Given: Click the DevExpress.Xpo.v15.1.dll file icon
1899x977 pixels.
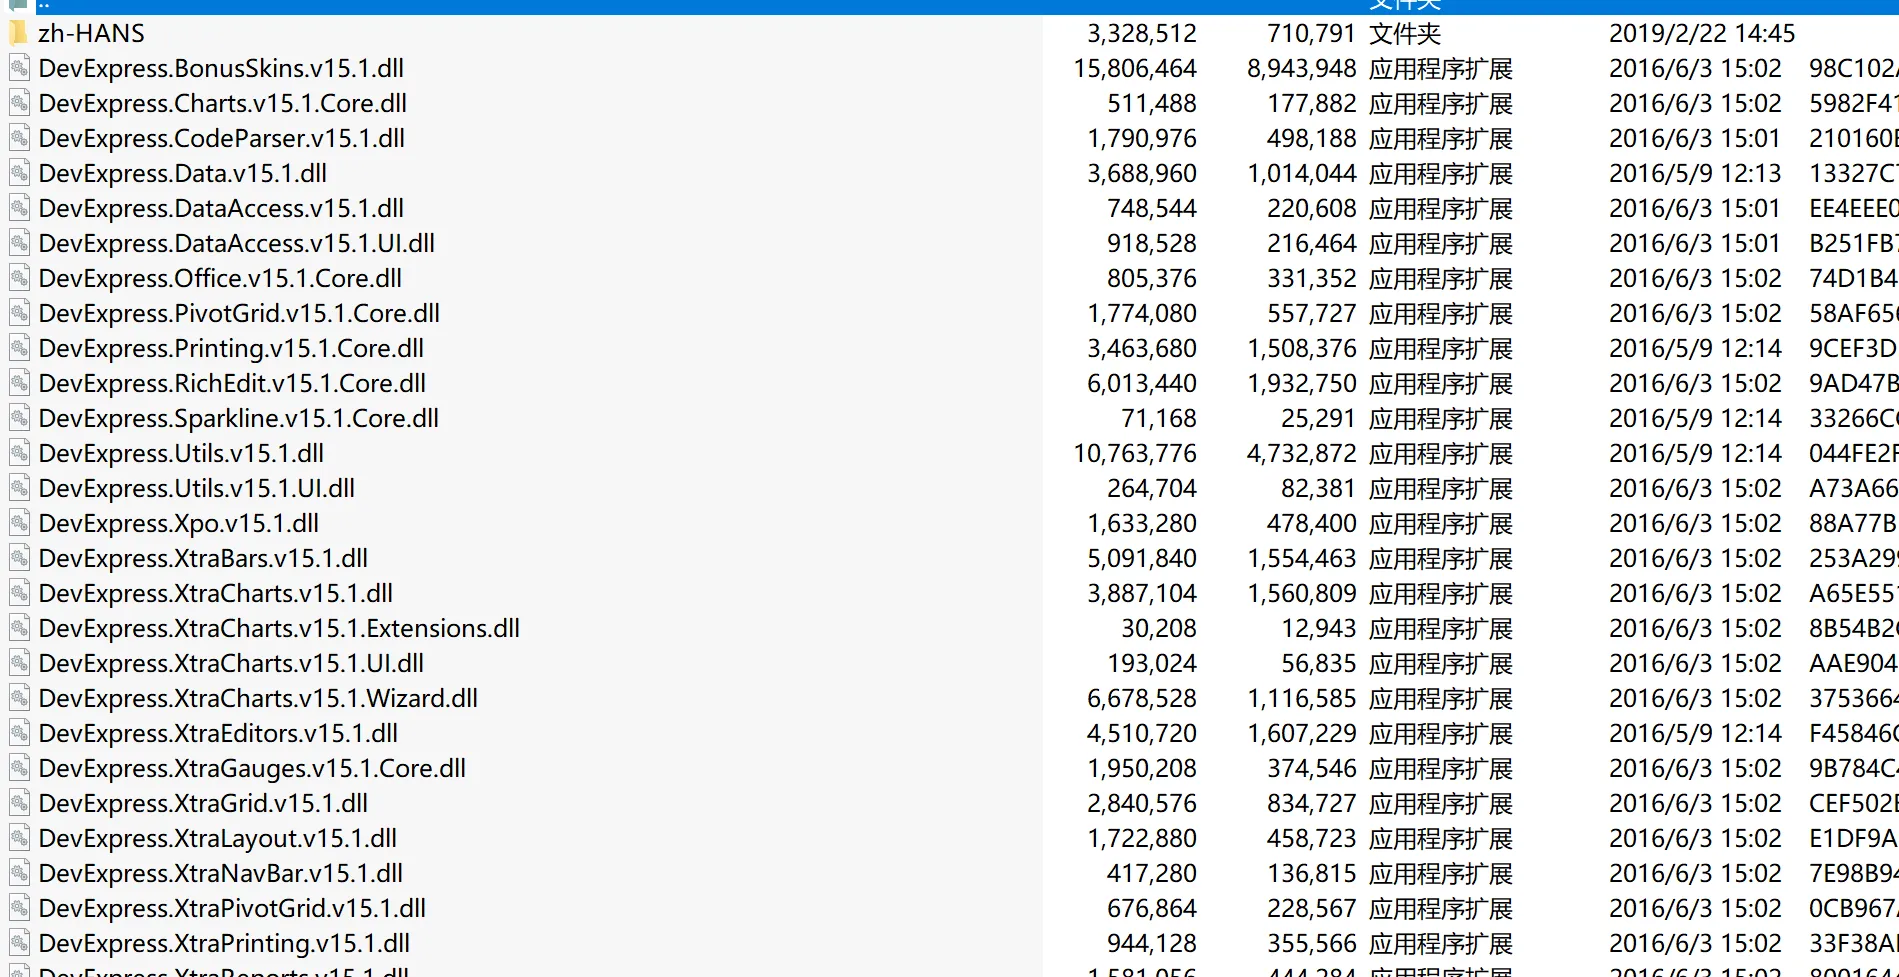Looking at the screenshot, I should [19, 524].
